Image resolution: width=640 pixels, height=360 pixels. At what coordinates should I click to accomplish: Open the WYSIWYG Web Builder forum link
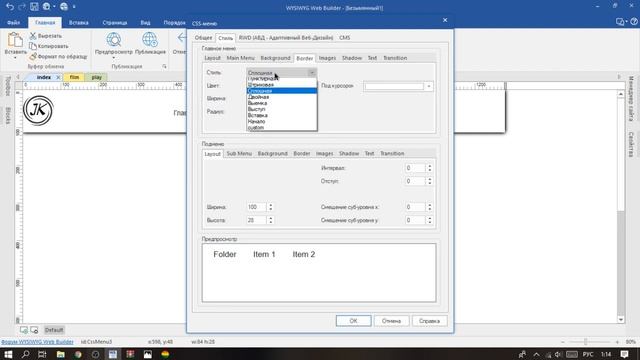pos(37,342)
